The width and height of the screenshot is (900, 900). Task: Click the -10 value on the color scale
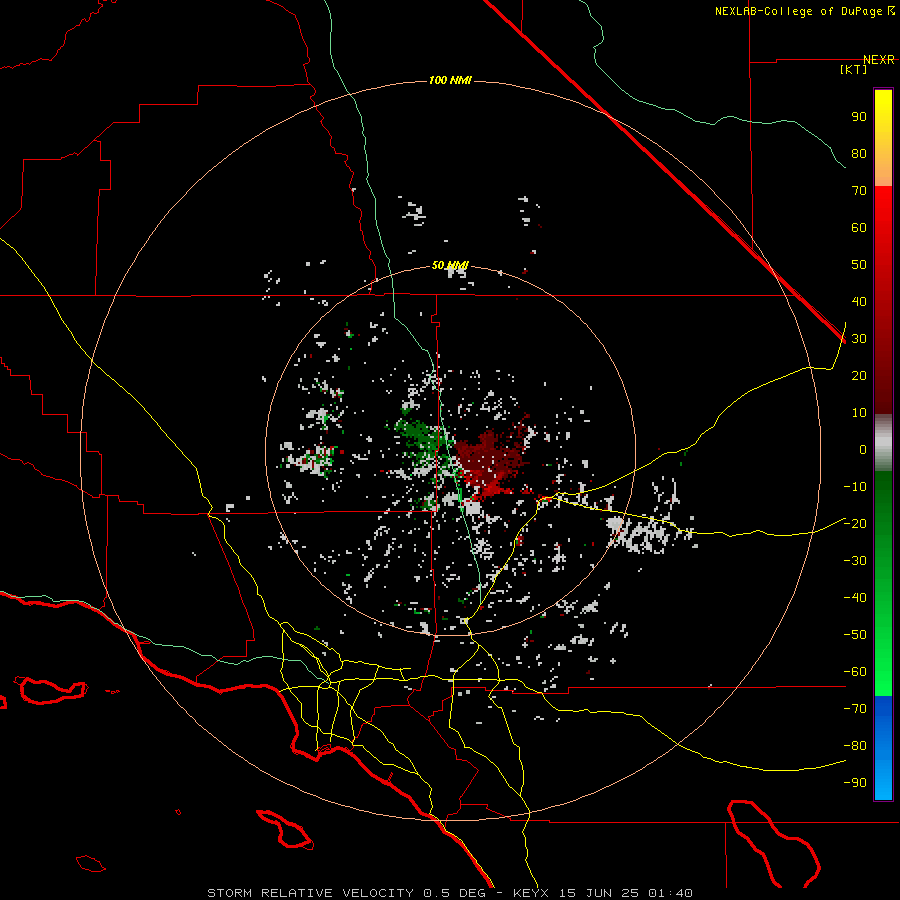(x=855, y=487)
